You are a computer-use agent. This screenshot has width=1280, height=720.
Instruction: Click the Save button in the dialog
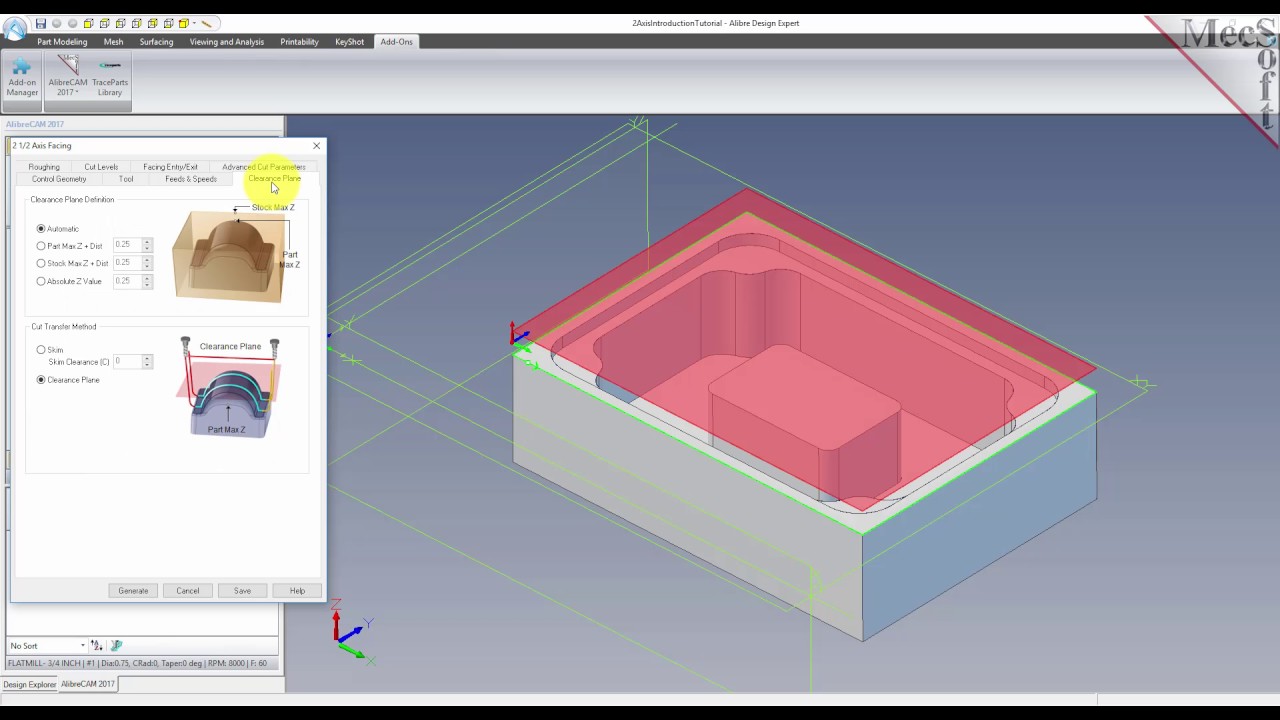click(x=242, y=591)
